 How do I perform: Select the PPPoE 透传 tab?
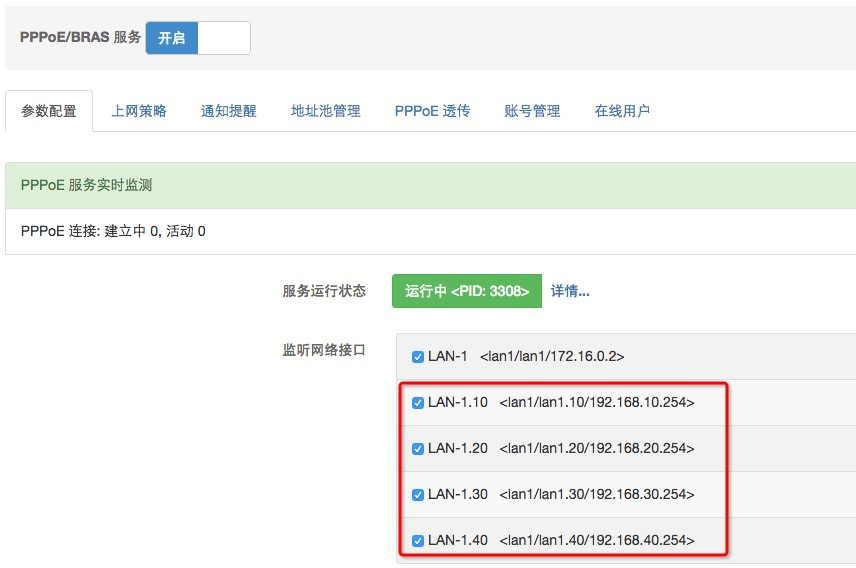432,111
